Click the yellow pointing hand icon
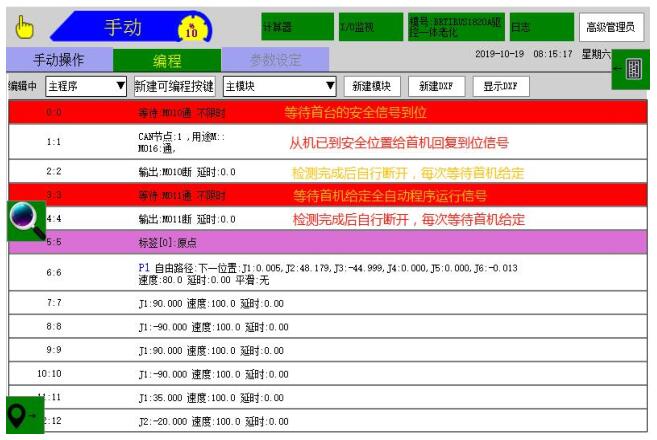This screenshot has height=440, width=657. pos(24,27)
